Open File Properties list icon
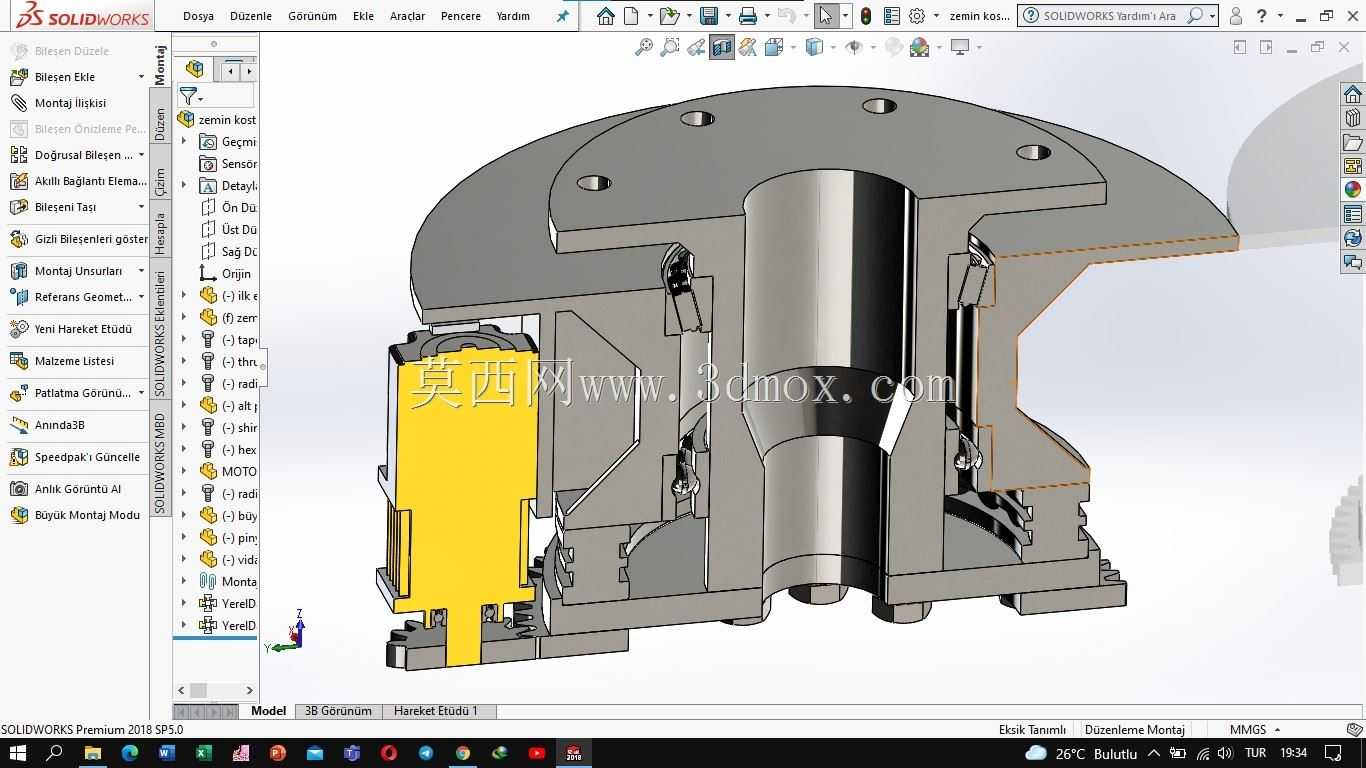 click(x=891, y=16)
